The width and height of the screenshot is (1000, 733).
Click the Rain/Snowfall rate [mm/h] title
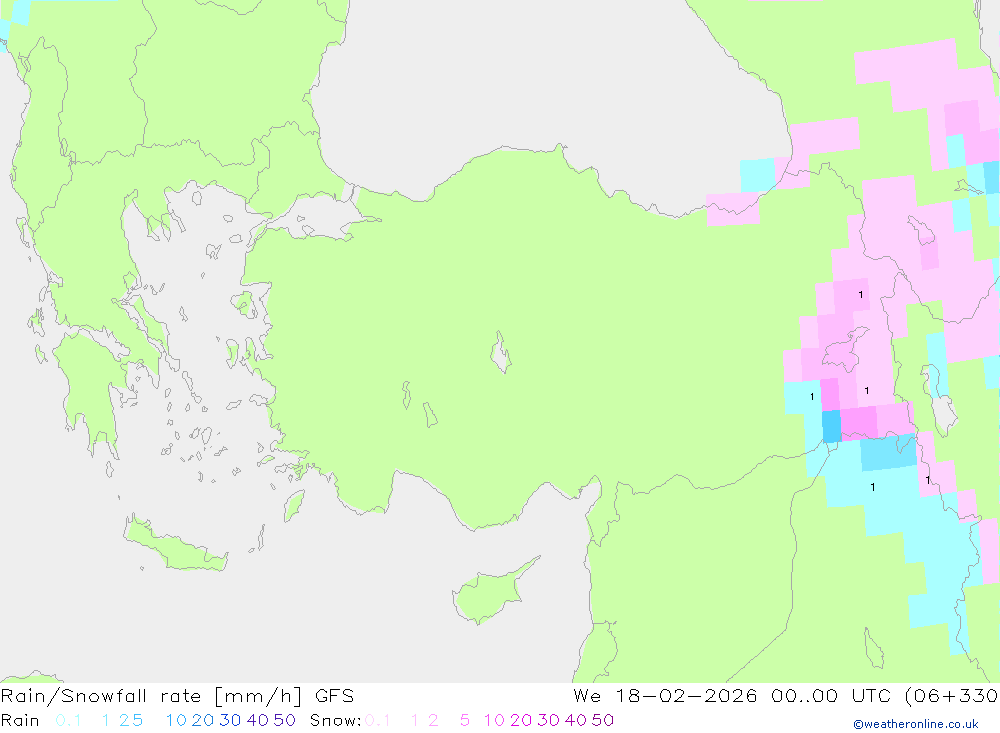[151, 695]
